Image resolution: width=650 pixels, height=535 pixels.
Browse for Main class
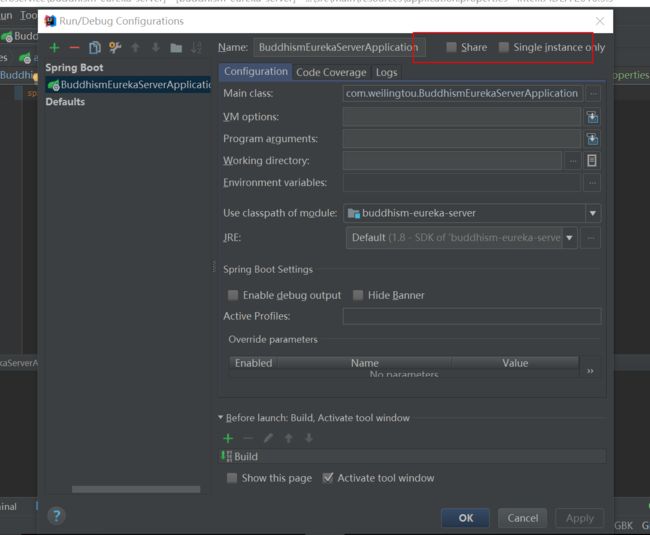[593, 94]
